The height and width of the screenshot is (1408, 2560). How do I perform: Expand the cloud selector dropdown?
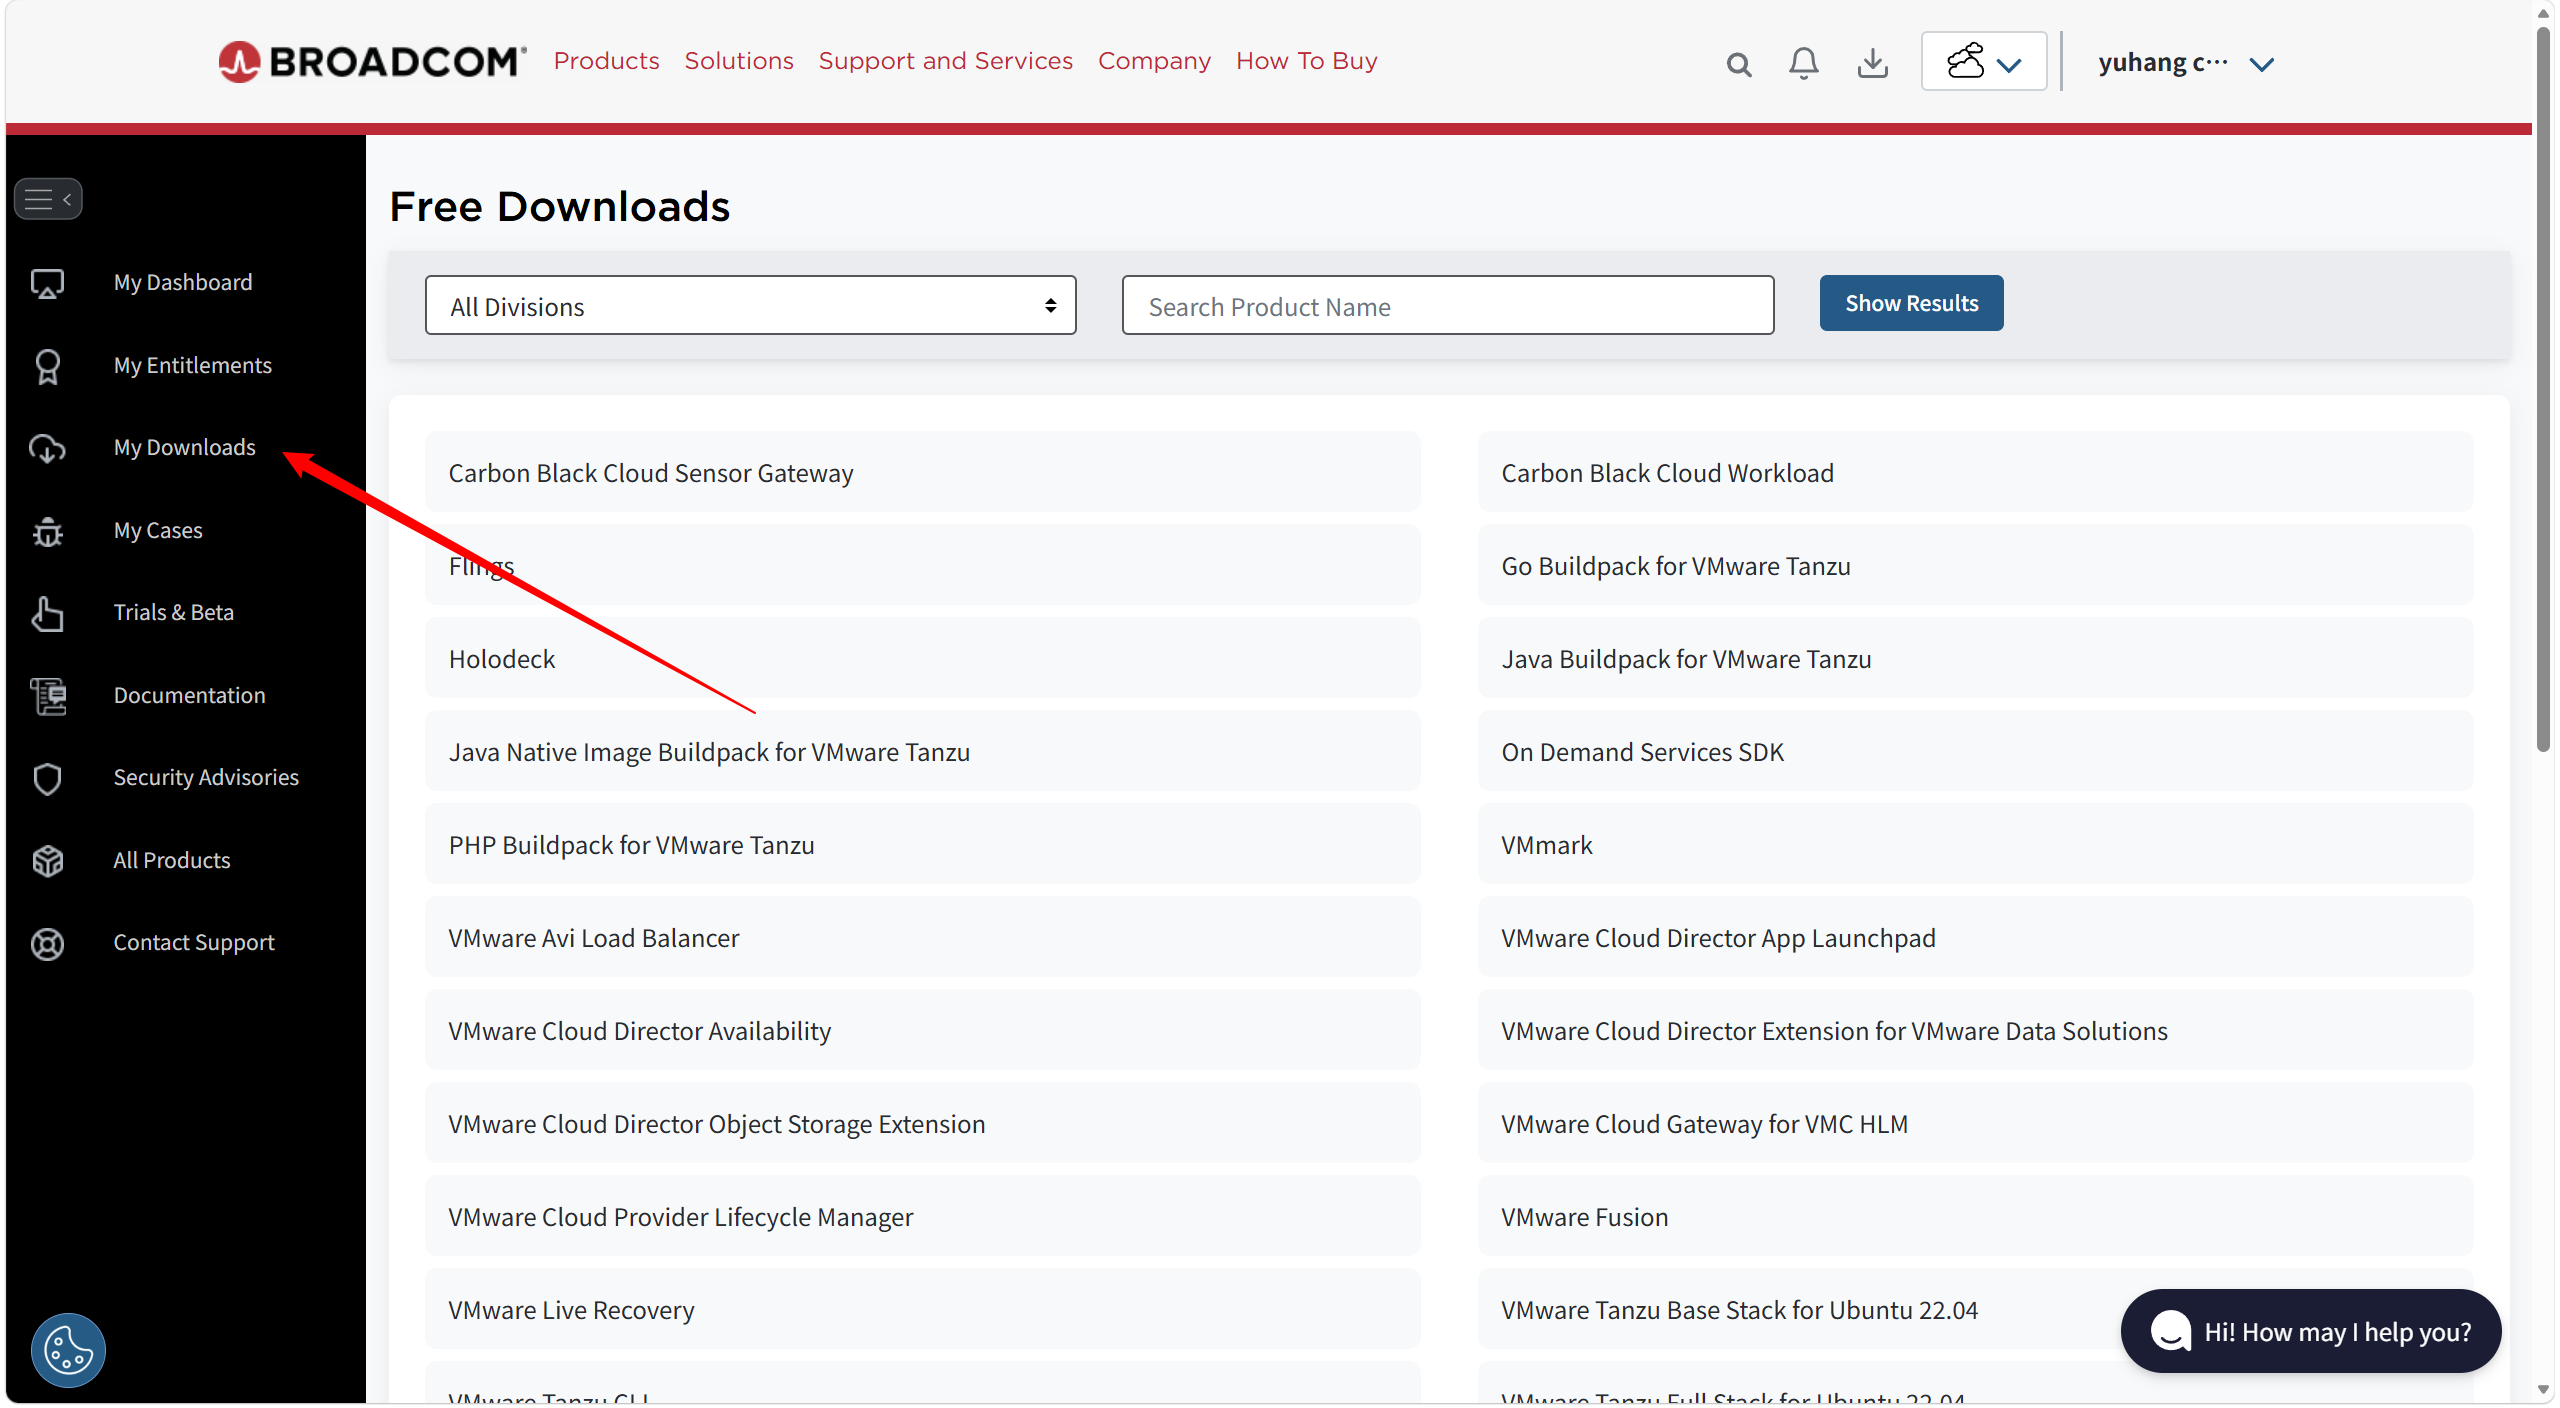coord(1983,62)
